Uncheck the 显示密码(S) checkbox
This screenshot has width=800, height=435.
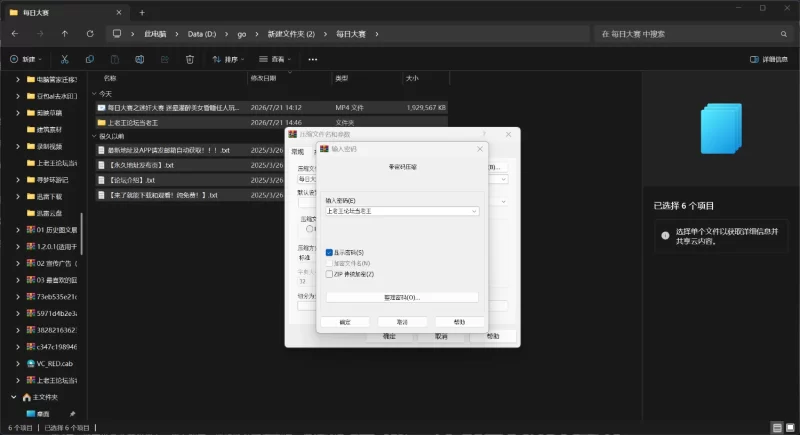click(329, 252)
